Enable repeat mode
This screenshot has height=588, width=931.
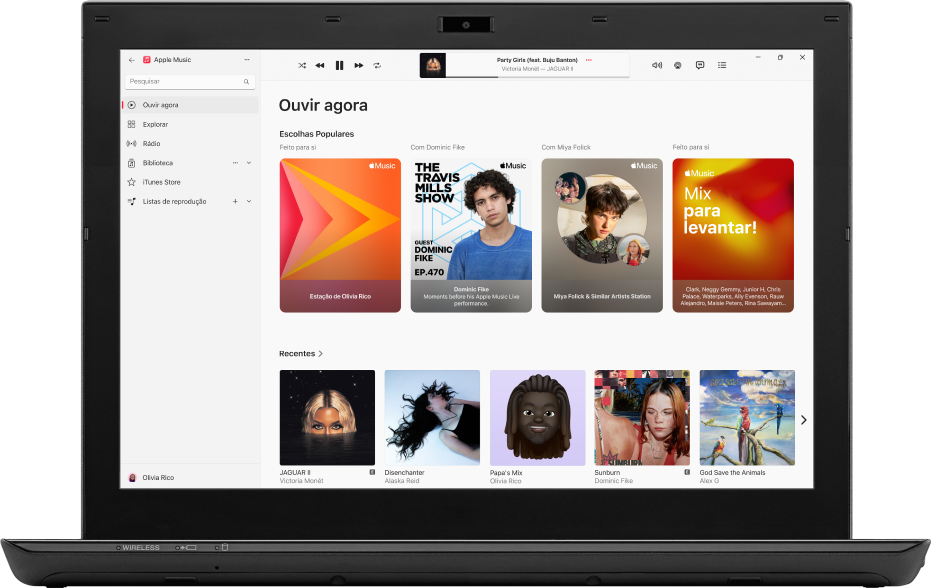click(x=377, y=65)
